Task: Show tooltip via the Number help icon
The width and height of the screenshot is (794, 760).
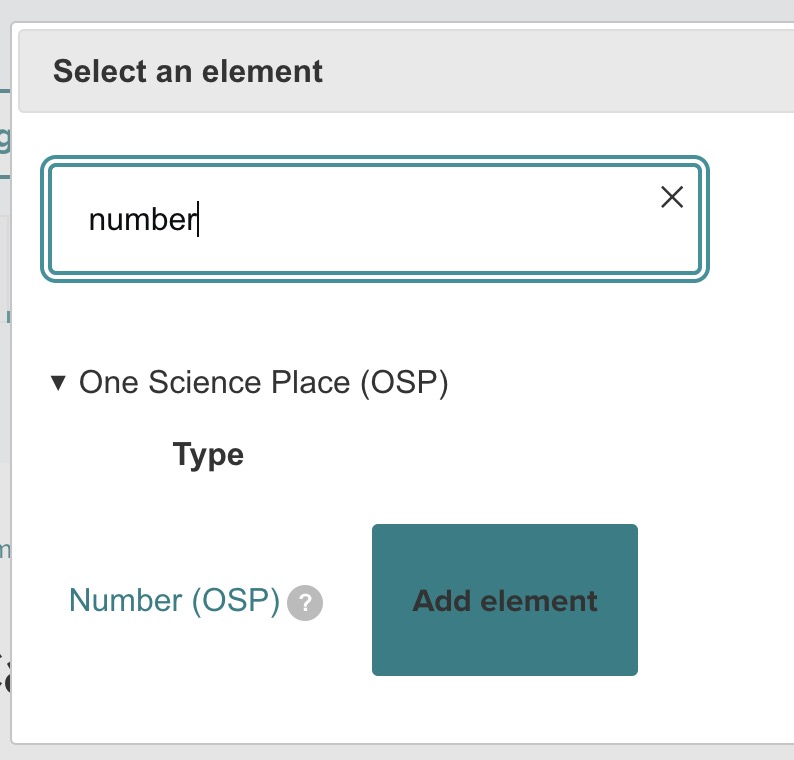Action: click(x=305, y=603)
